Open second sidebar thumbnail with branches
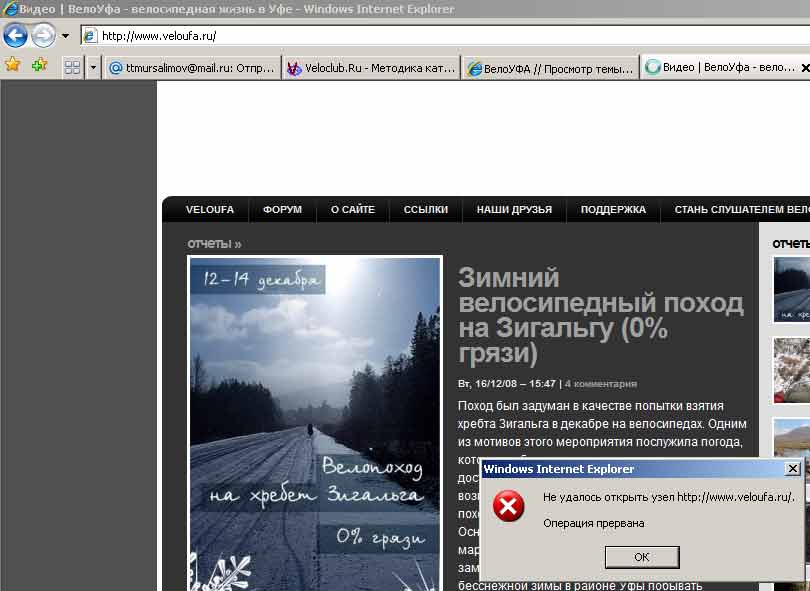Image resolution: width=810 pixels, height=591 pixels. pyautogui.click(x=792, y=370)
